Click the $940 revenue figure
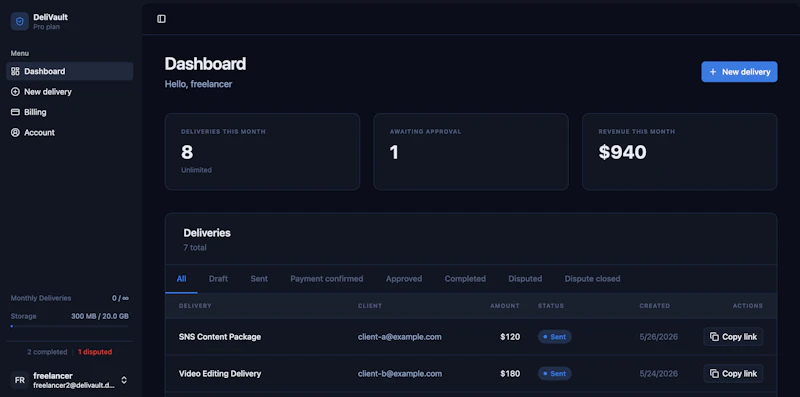 622,152
